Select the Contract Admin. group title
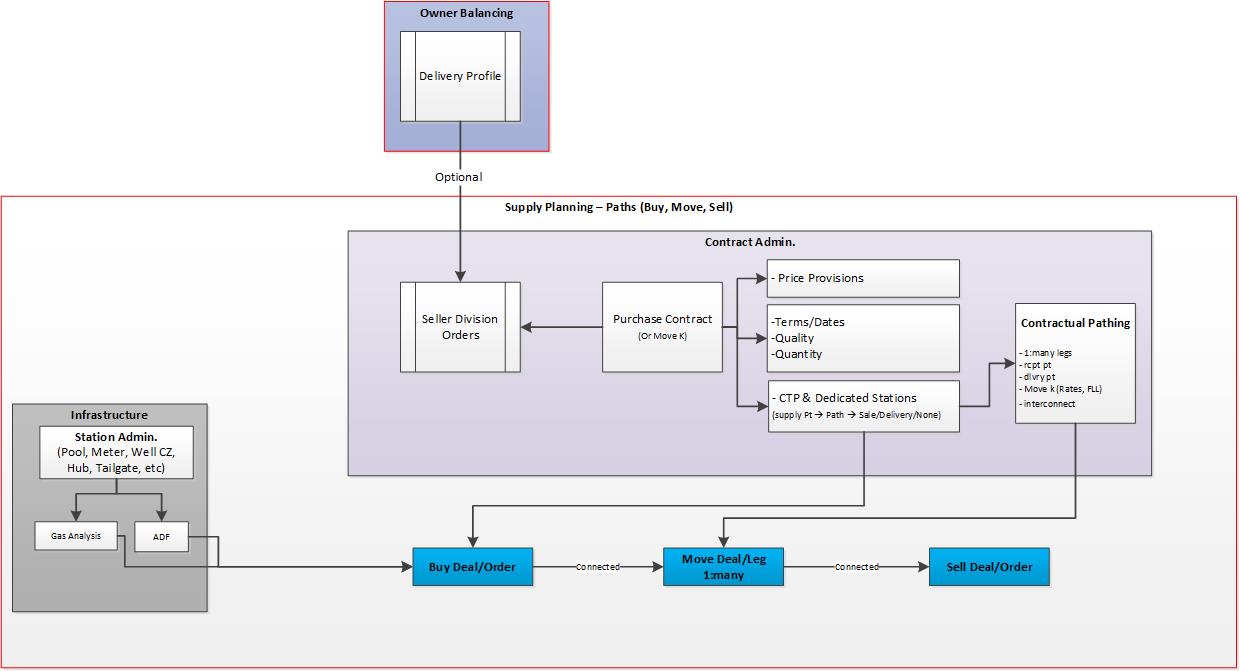 pos(749,242)
